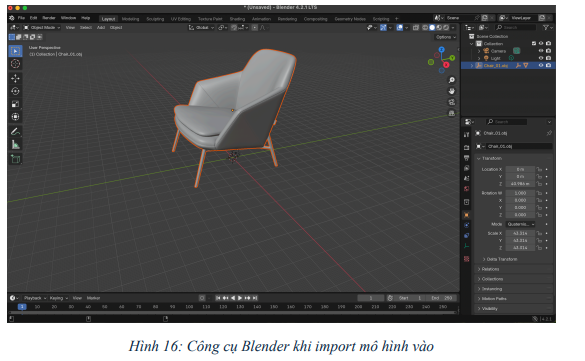The width and height of the screenshot is (585, 361).
Task: Enable X-ray toggle in viewport header
Action: click(416, 28)
